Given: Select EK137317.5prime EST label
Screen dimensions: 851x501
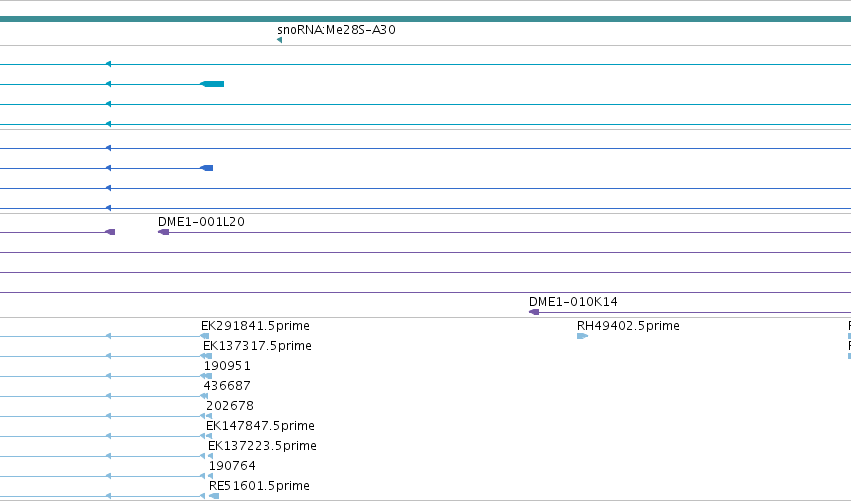Looking at the screenshot, I should click(257, 346).
